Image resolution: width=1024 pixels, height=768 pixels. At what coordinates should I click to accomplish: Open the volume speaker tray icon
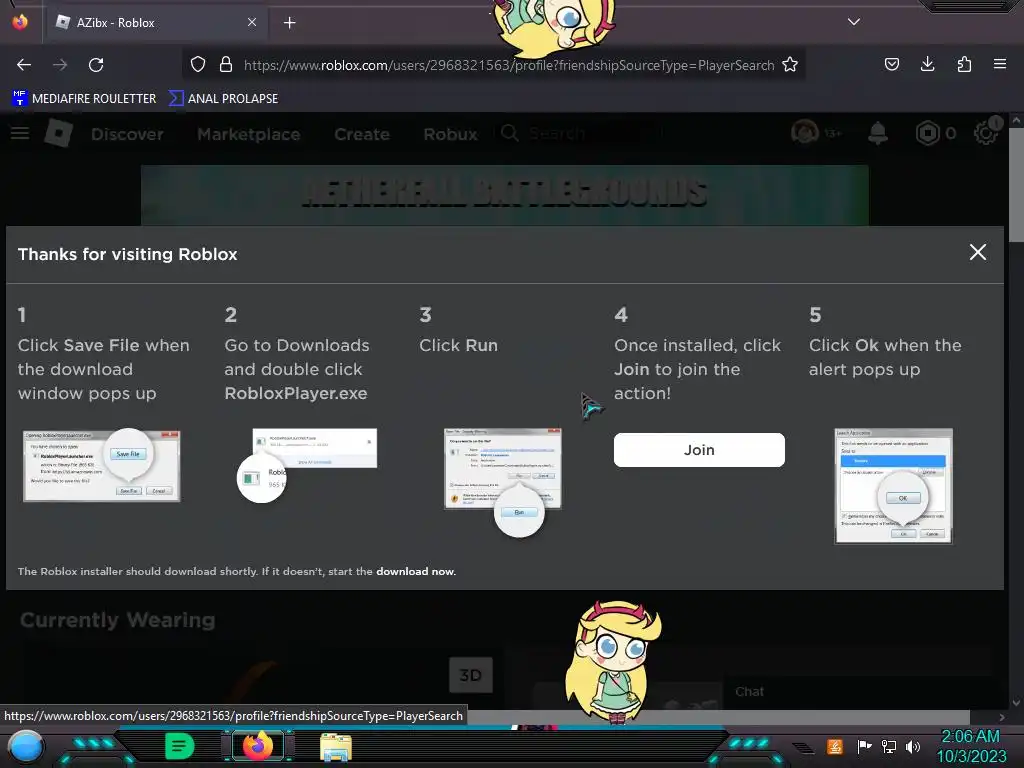coord(913,746)
